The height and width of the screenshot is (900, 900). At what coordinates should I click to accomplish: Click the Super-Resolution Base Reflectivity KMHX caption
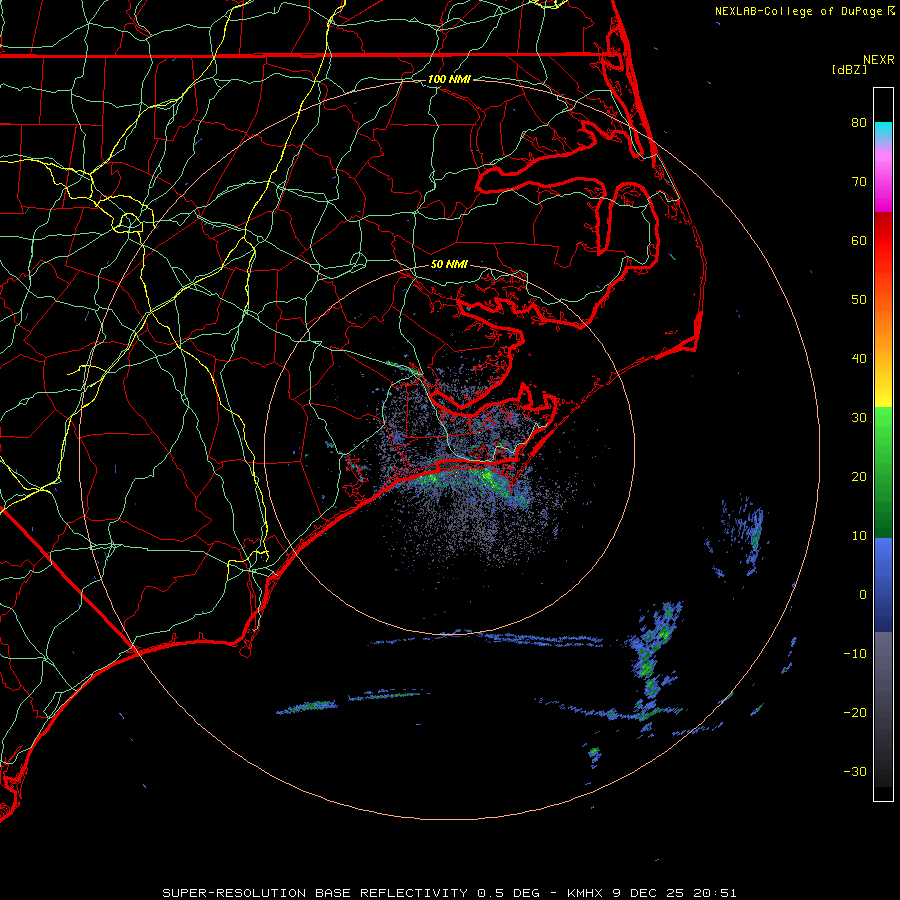pyautogui.click(x=449, y=893)
